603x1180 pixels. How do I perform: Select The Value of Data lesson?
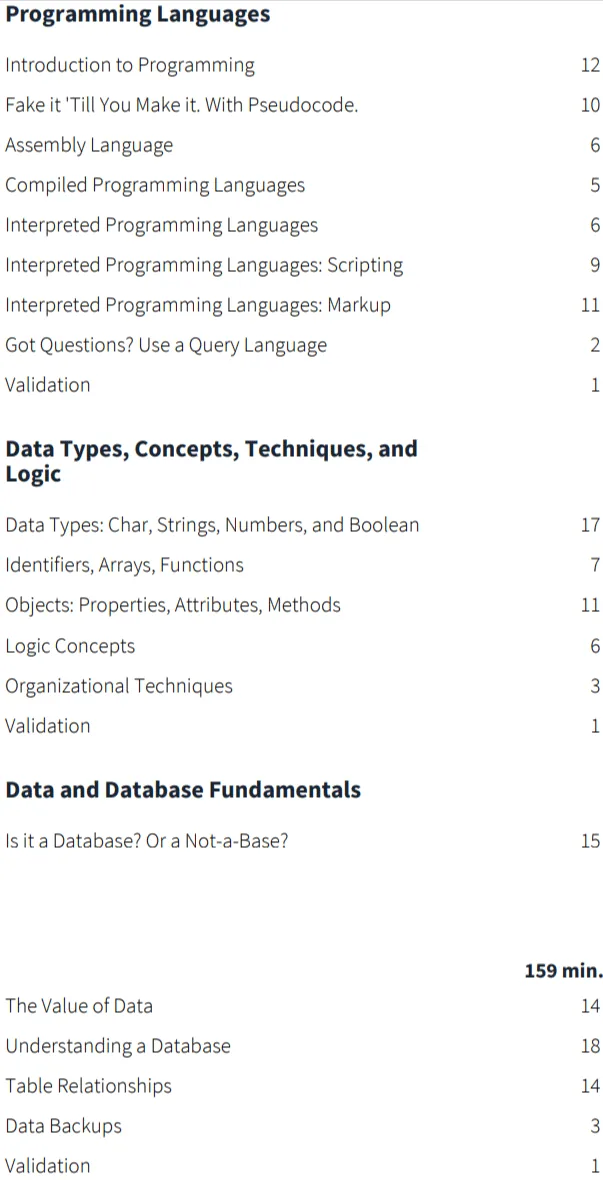point(78,1005)
